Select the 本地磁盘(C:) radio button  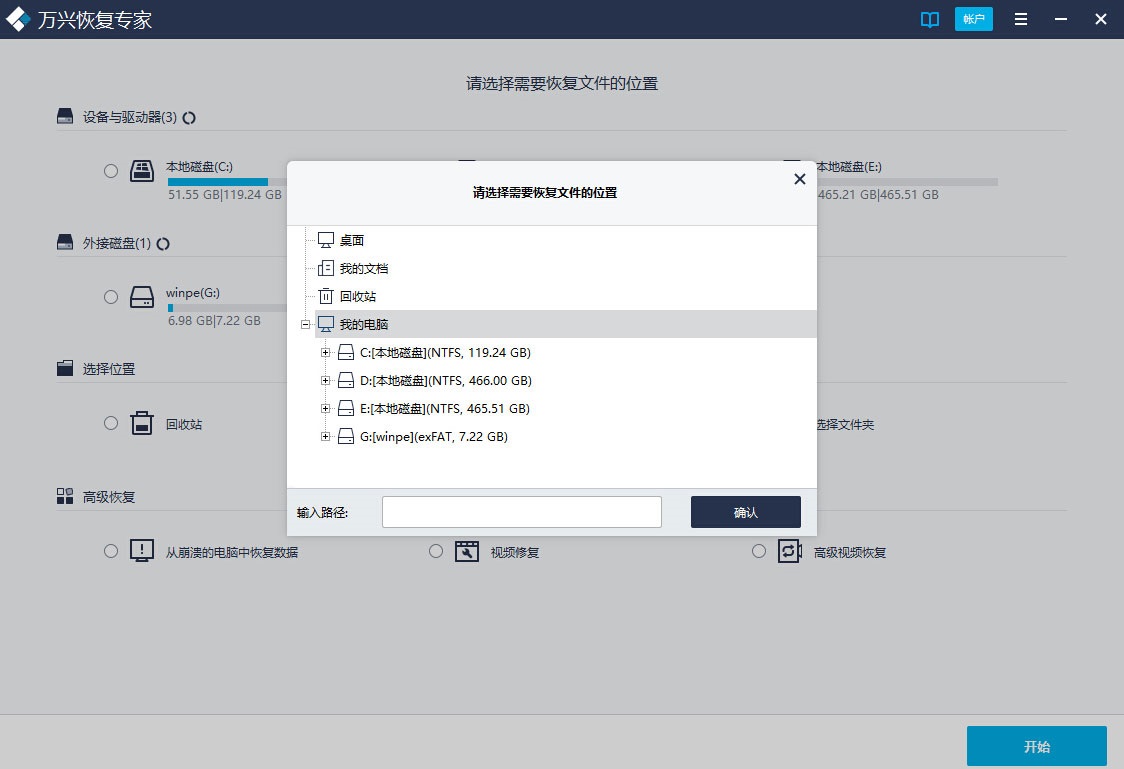point(111,171)
